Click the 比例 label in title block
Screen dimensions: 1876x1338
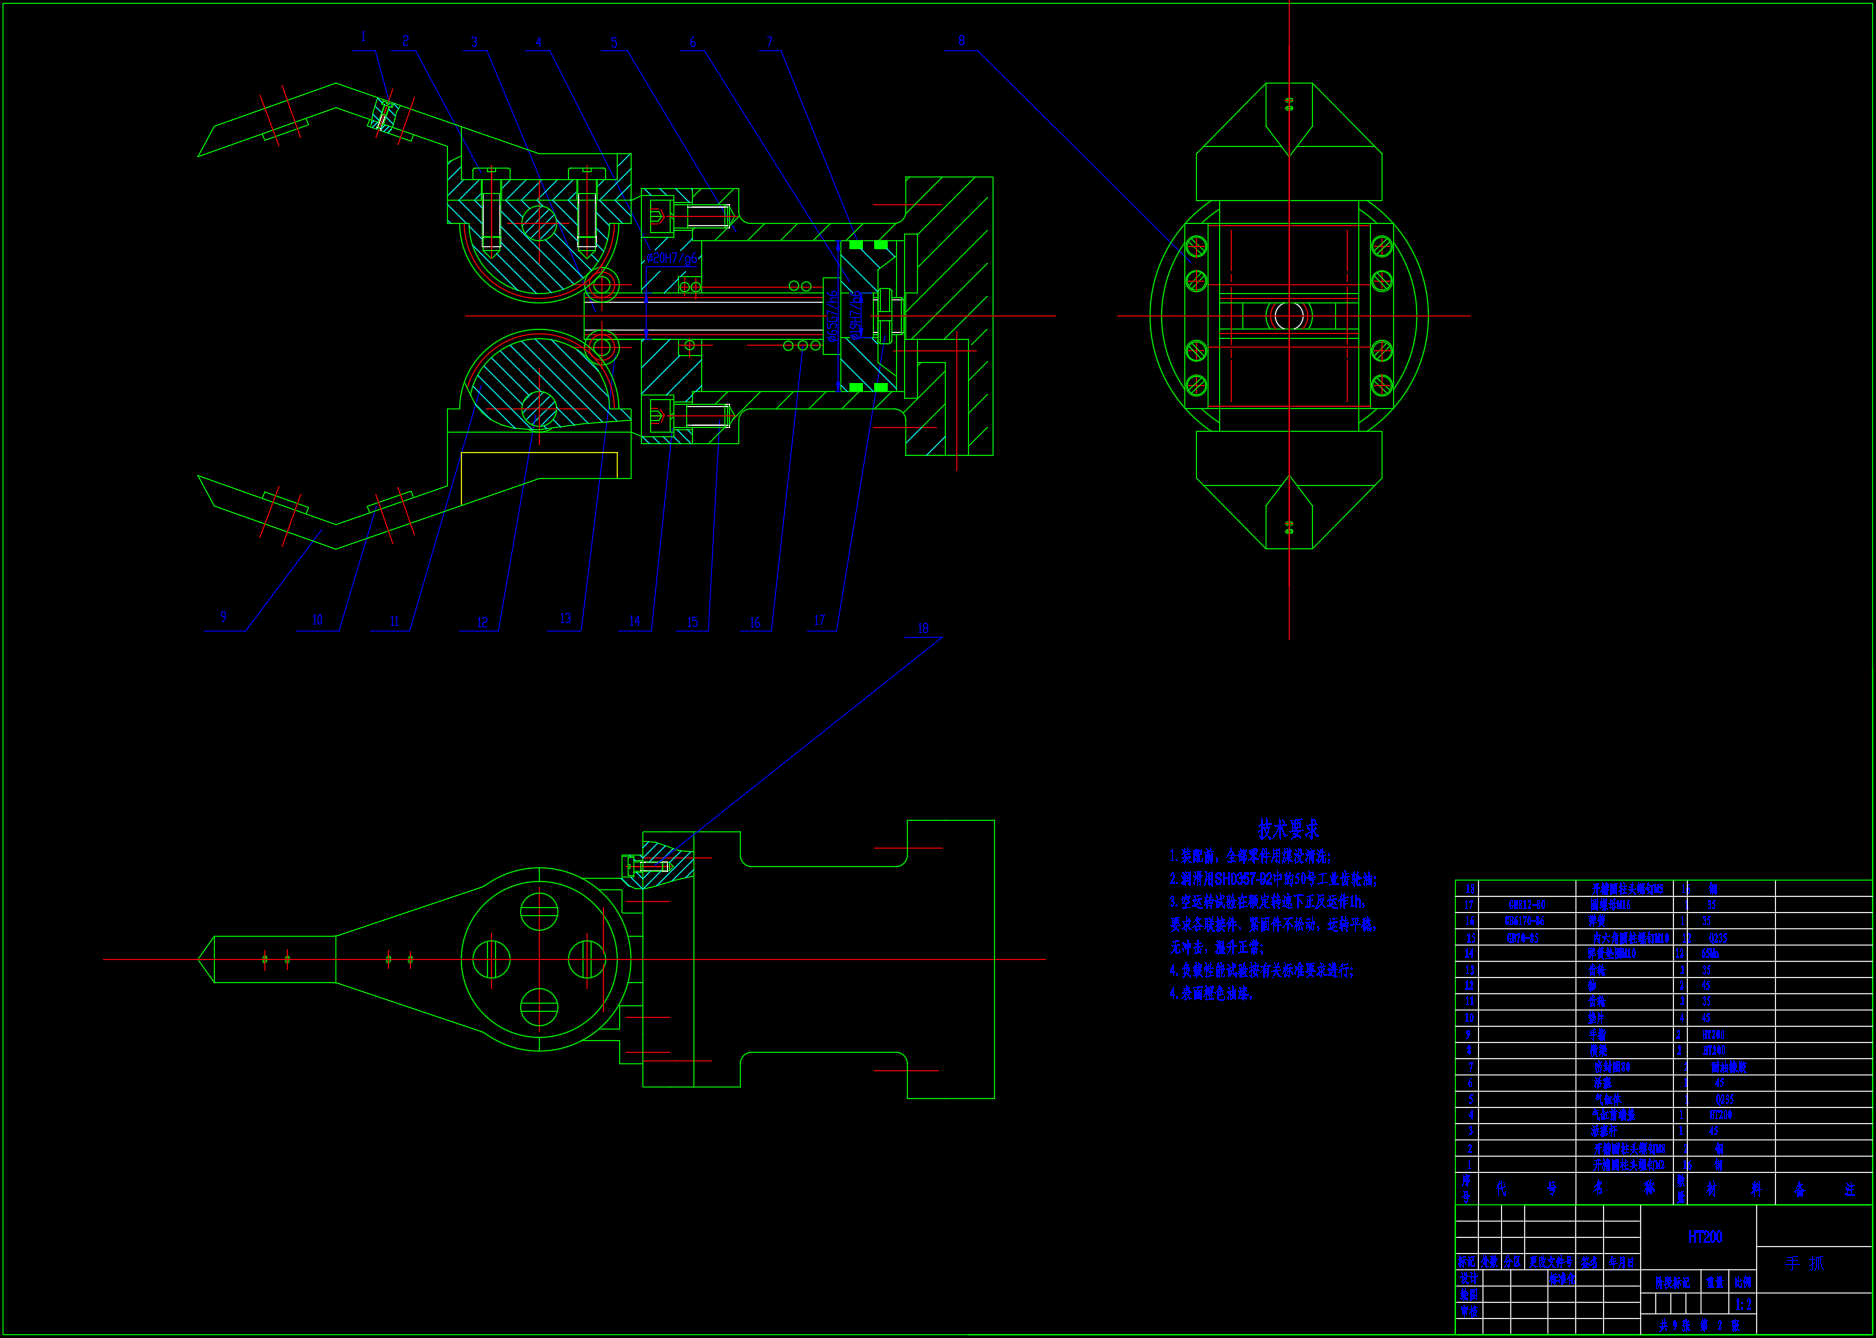click(x=1743, y=1282)
